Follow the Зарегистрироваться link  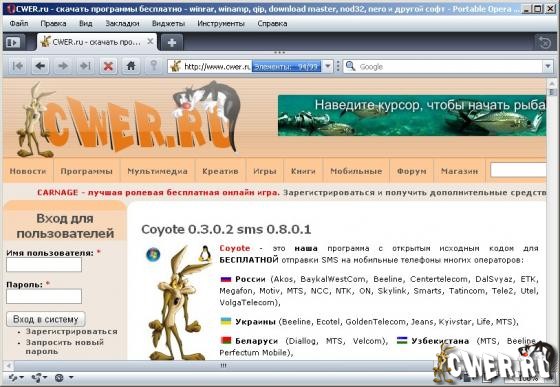(71, 331)
